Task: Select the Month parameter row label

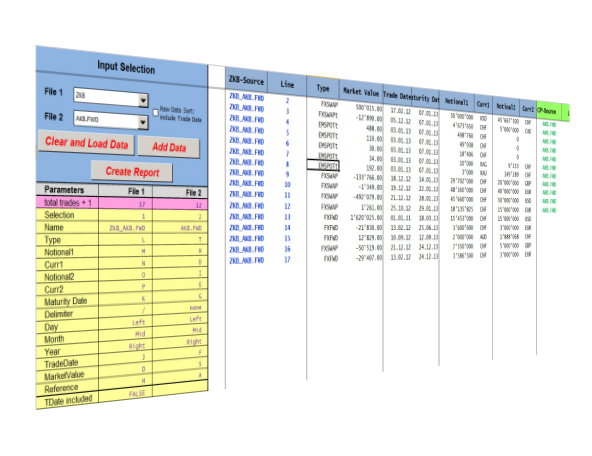Action: (67, 339)
